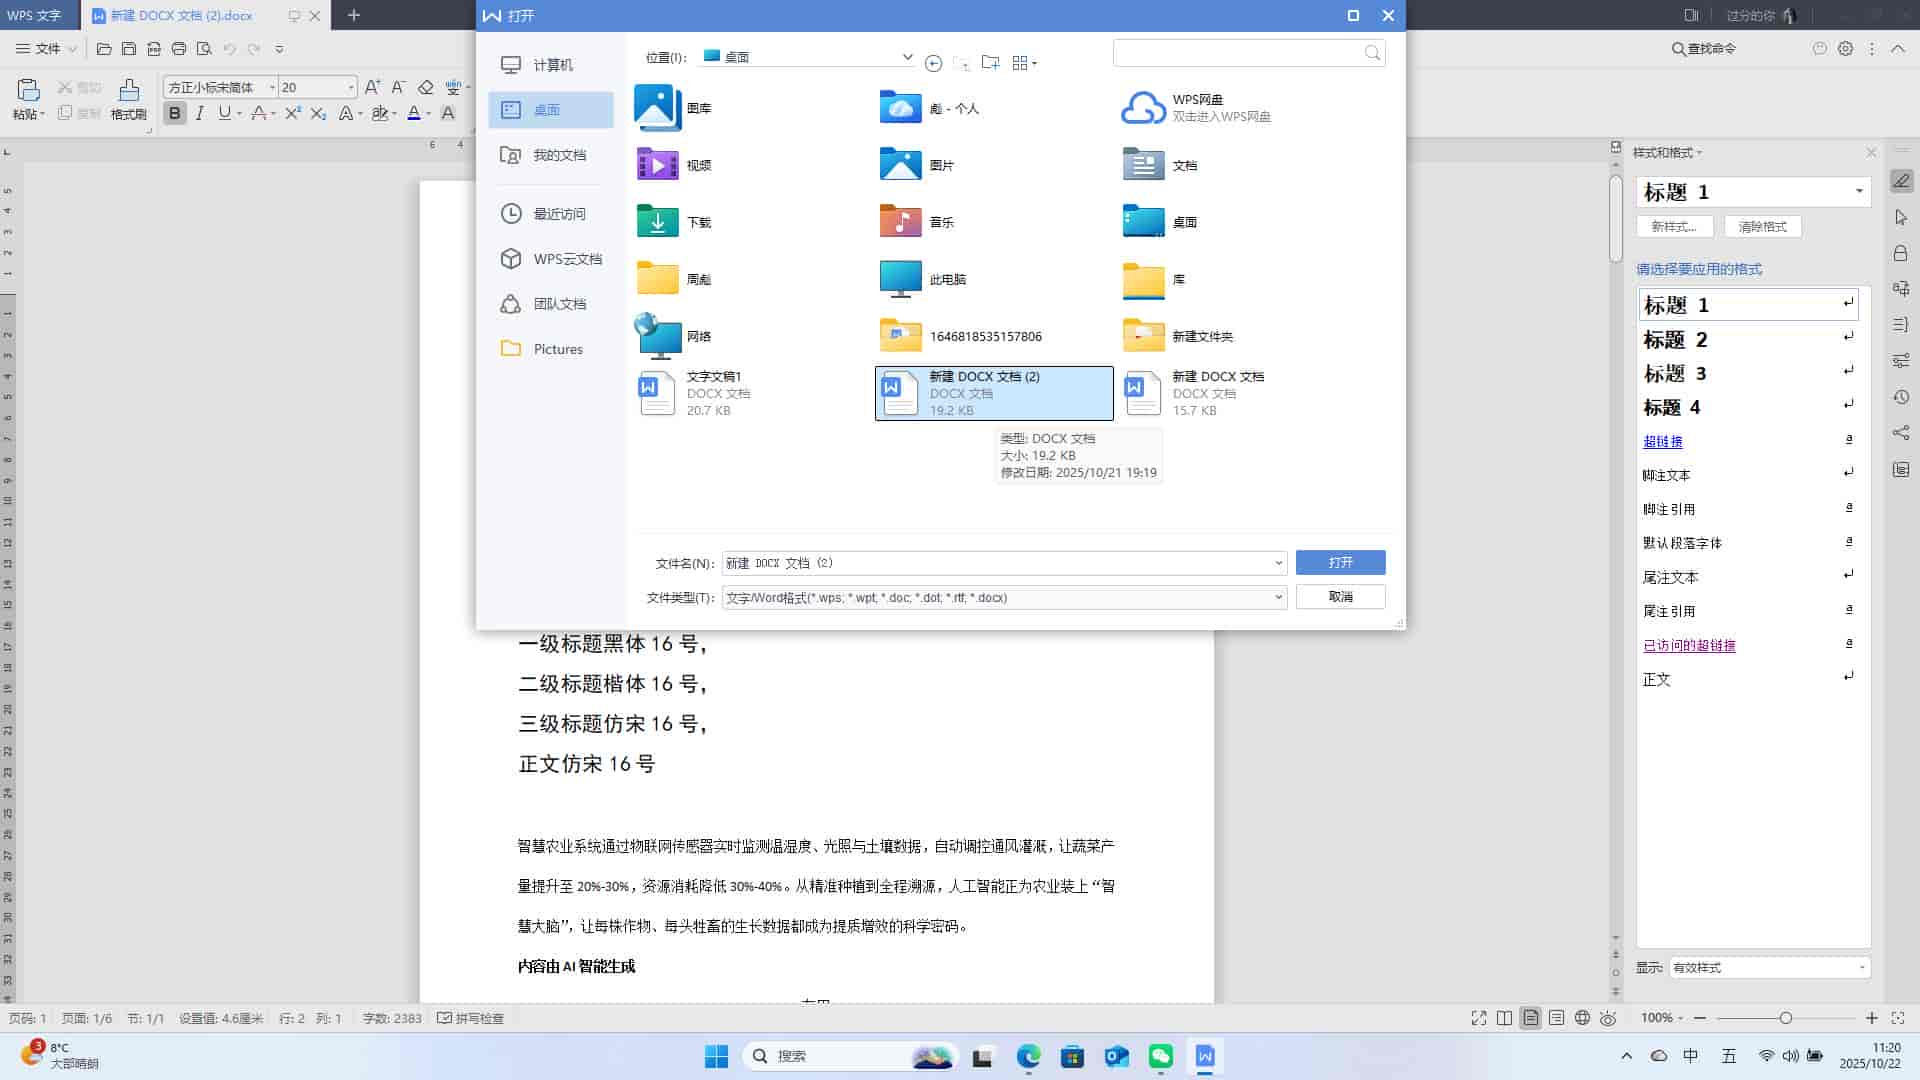Apply 标题 3 style from list
This screenshot has width=1920, height=1080.
point(1749,374)
